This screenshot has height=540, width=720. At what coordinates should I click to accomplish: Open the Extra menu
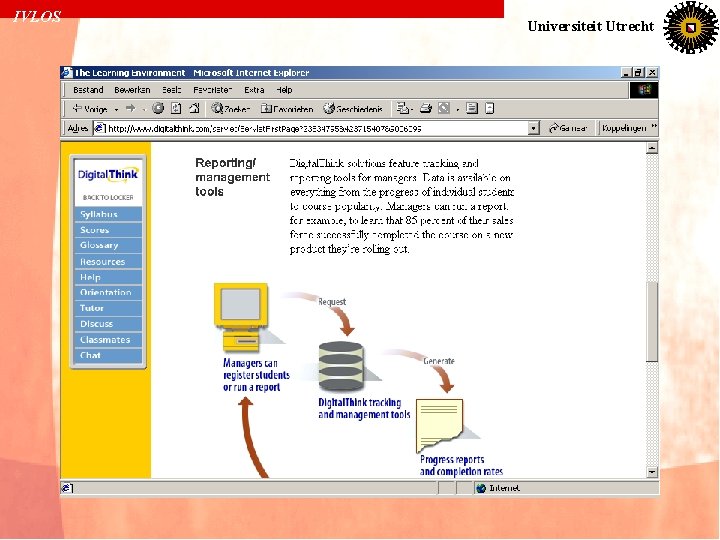[x=254, y=90]
